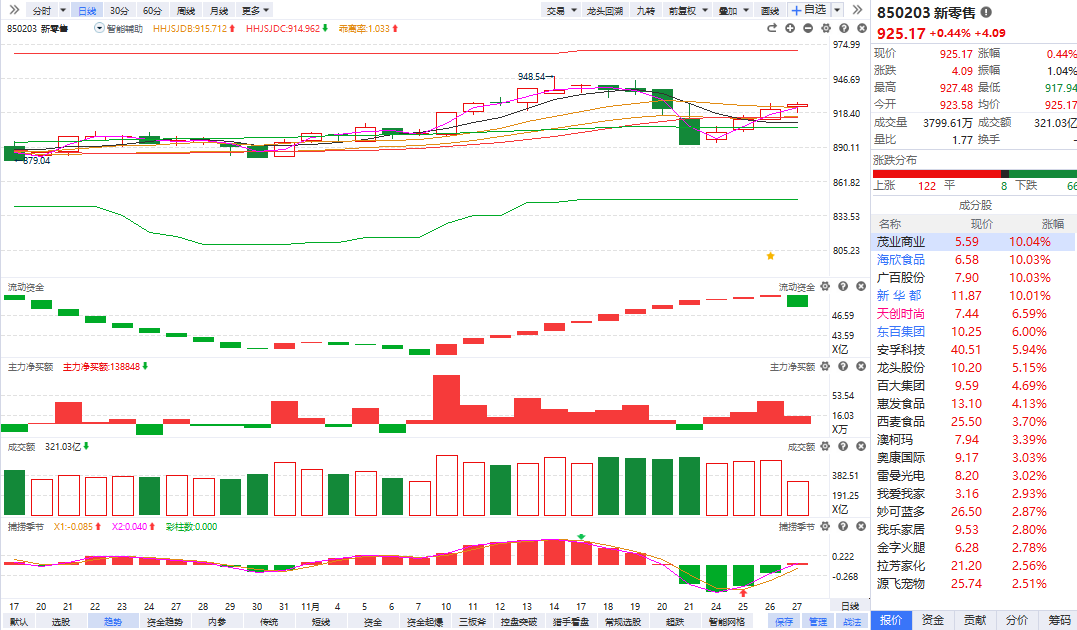Viewport: 1077px width, 630px height.
Task: Close the 主力净买额 indicator panel
Action: (x=861, y=366)
